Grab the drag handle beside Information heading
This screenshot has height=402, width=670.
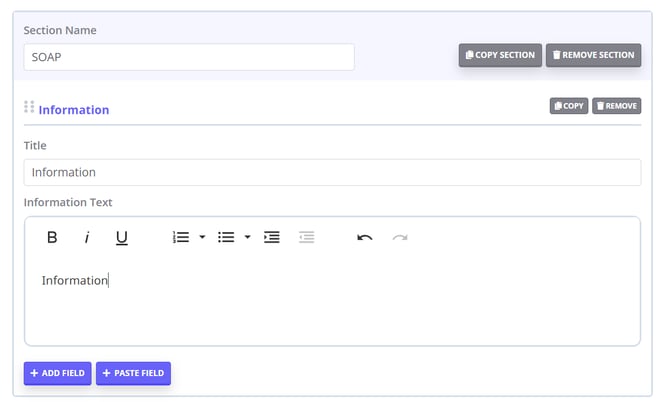coord(29,107)
